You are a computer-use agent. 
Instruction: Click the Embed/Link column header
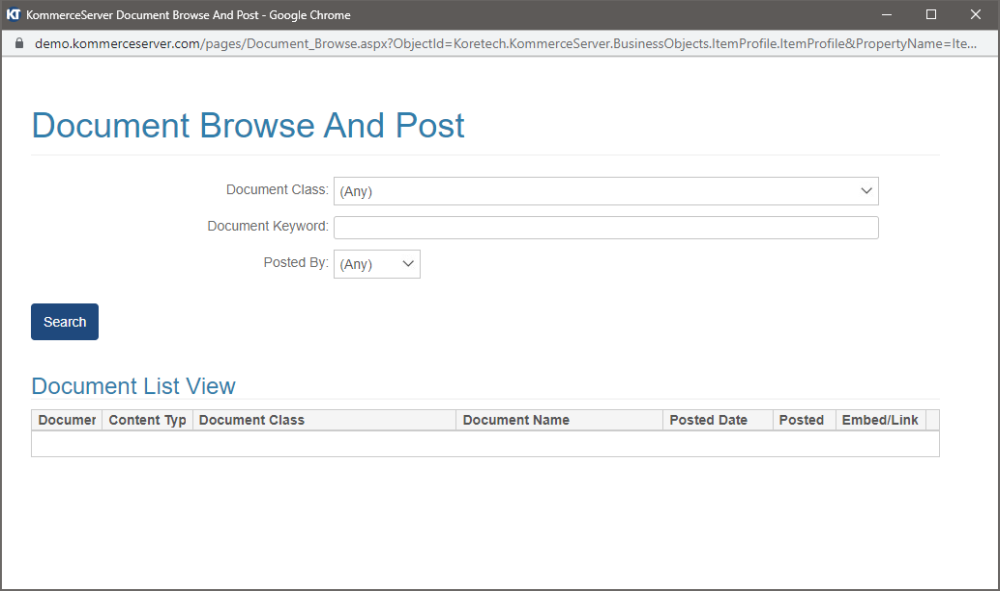tap(880, 420)
